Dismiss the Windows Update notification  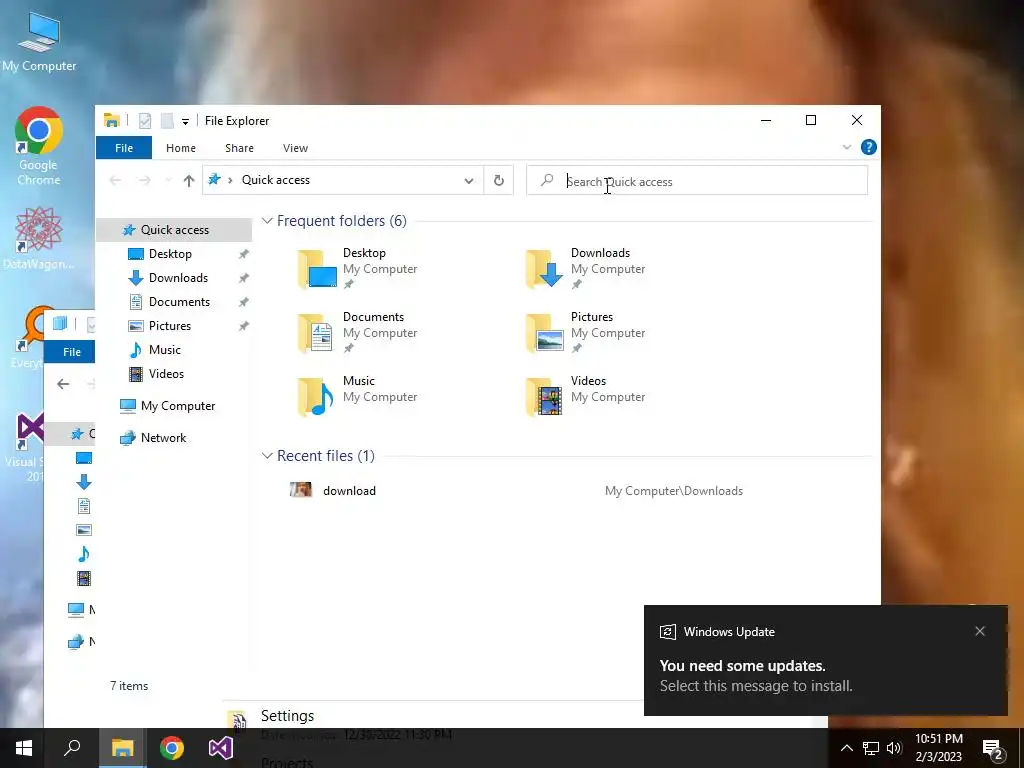(x=980, y=631)
